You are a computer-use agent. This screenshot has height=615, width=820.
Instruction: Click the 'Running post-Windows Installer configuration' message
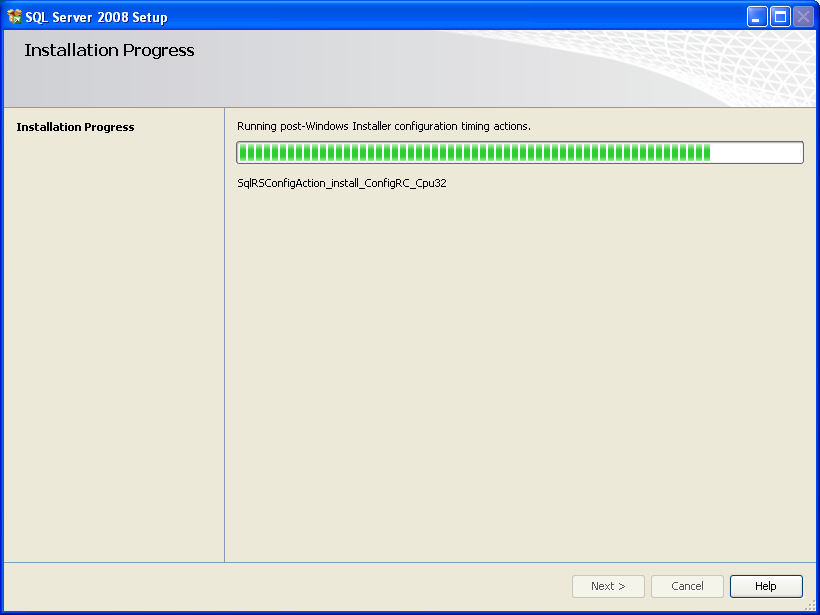(x=384, y=126)
